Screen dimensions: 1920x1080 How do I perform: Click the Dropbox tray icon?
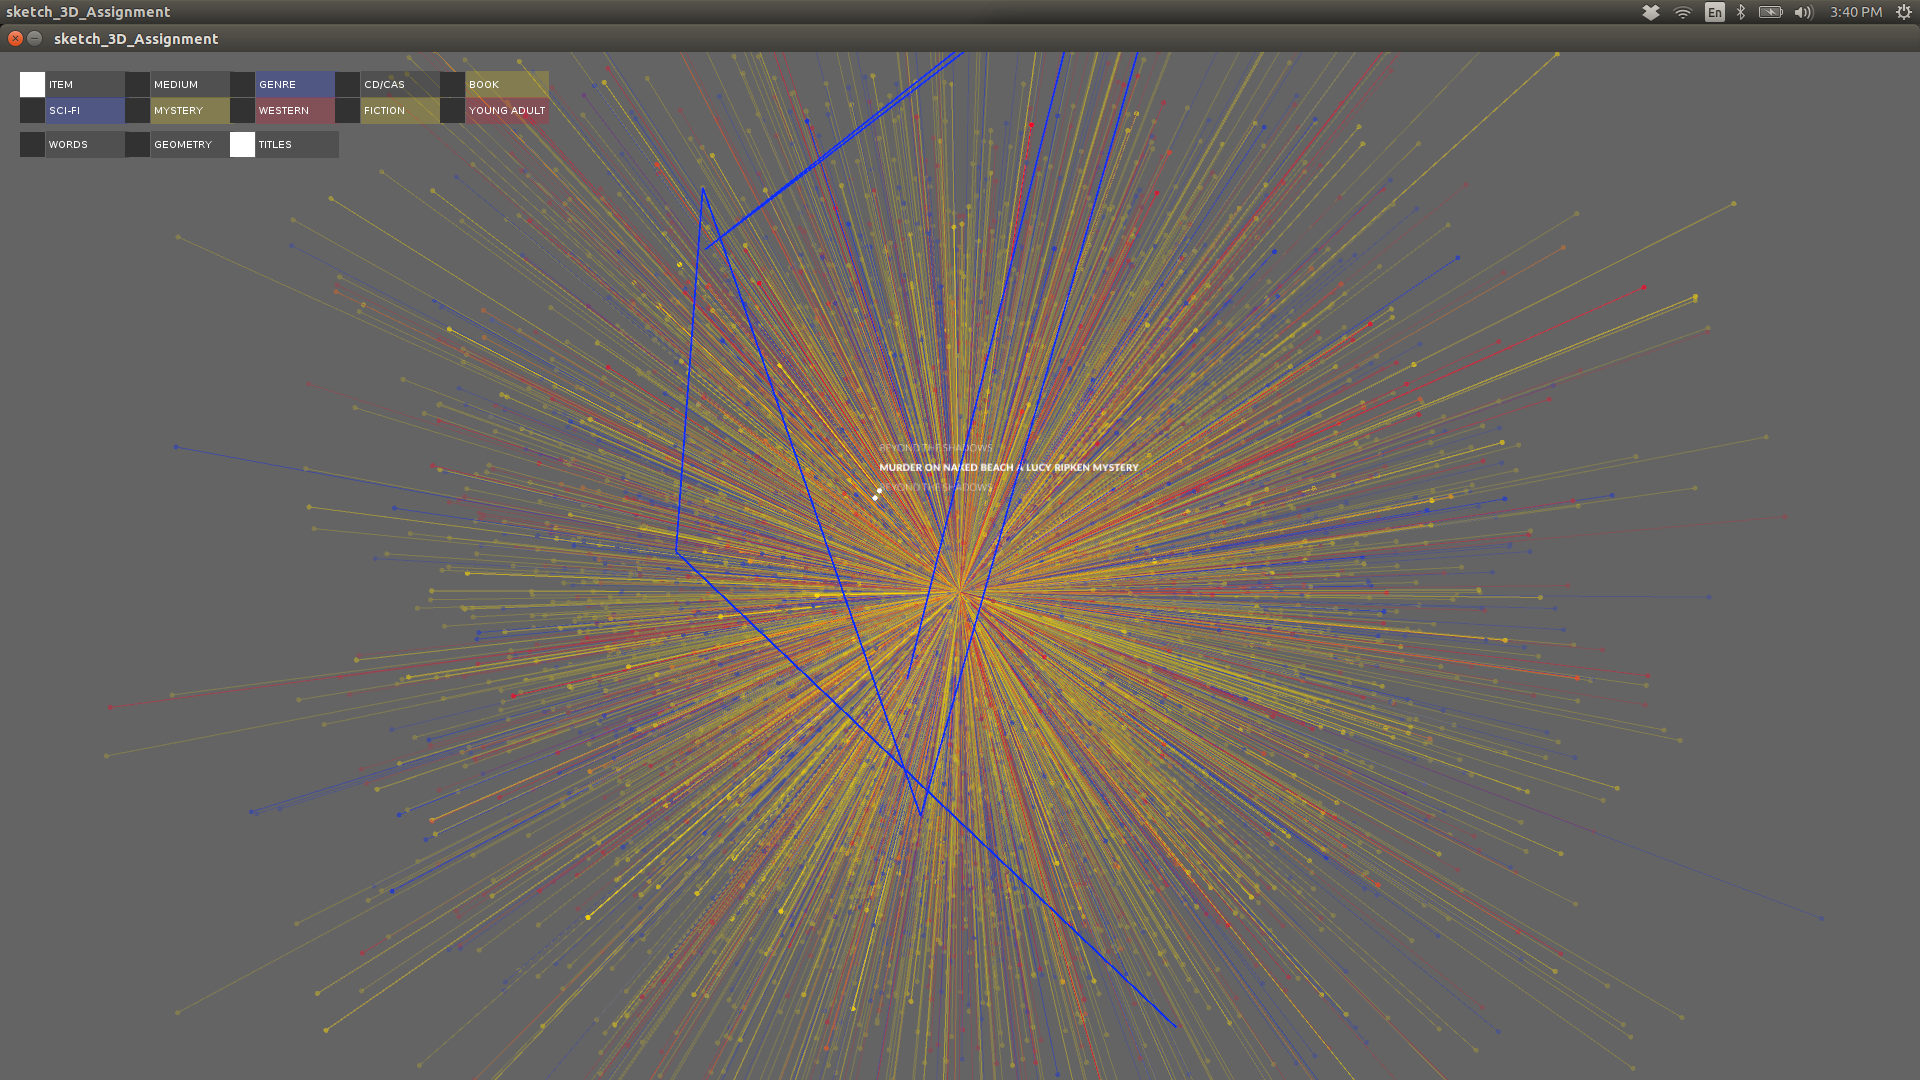1651,12
